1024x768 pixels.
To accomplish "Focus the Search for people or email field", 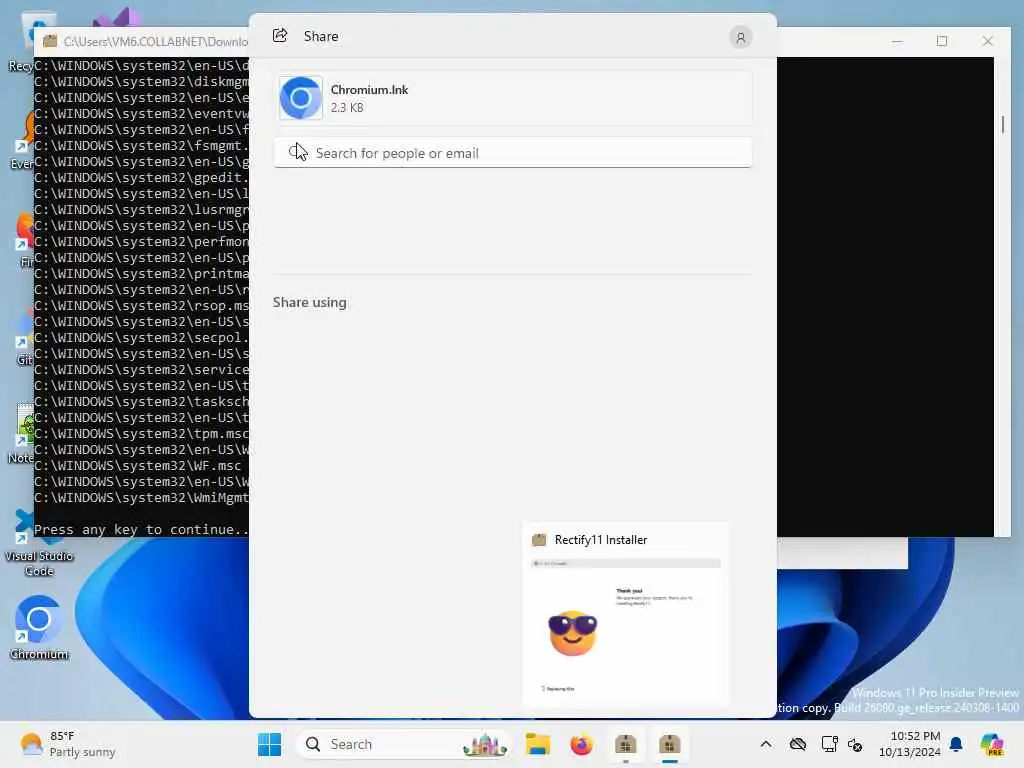I will click(x=513, y=153).
